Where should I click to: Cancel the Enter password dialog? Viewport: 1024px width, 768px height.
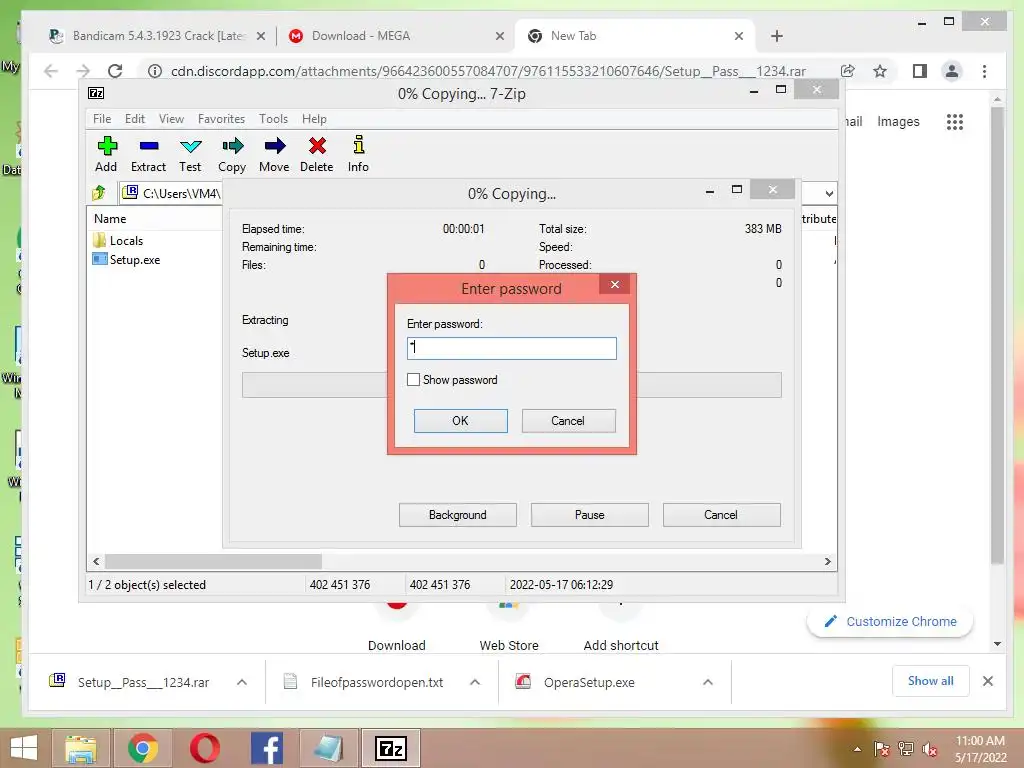pyautogui.click(x=568, y=421)
